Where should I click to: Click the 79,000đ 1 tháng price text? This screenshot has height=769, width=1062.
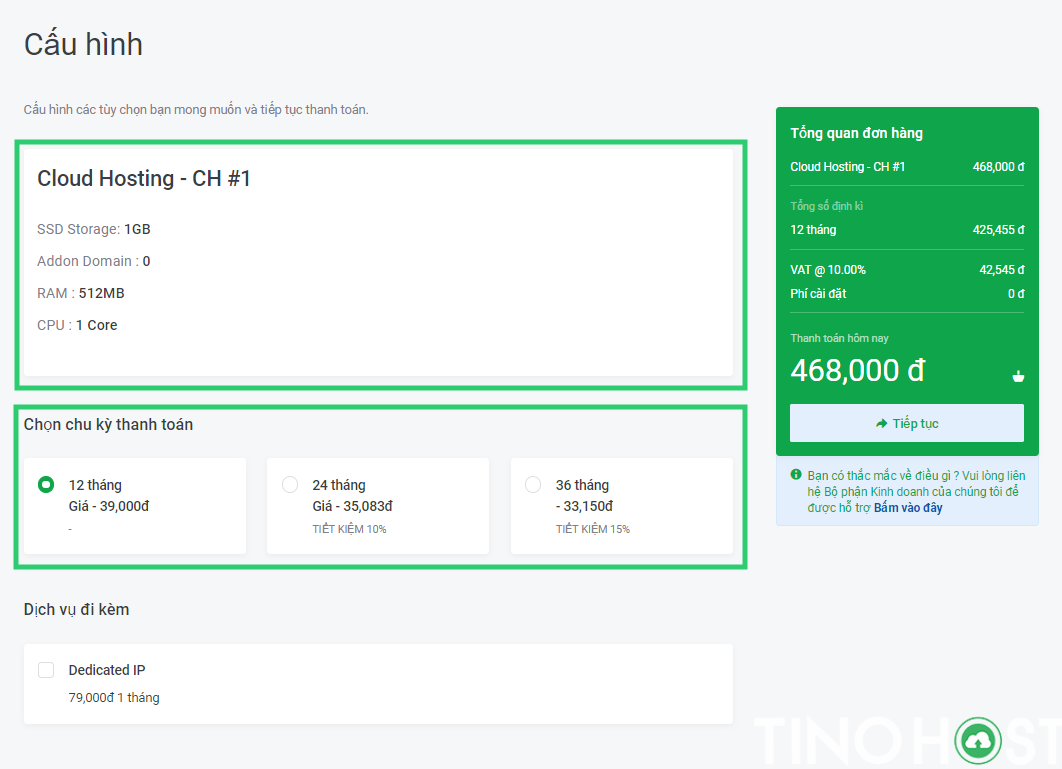point(114,698)
